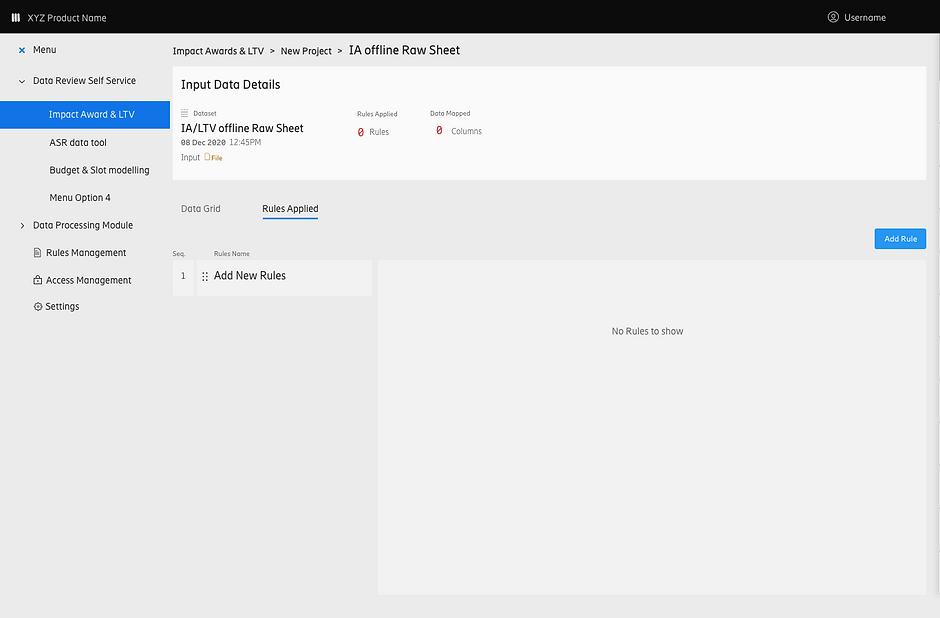This screenshot has height=618, width=940.
Task: Open Access Management page
Action: click(x=88, y=280)
